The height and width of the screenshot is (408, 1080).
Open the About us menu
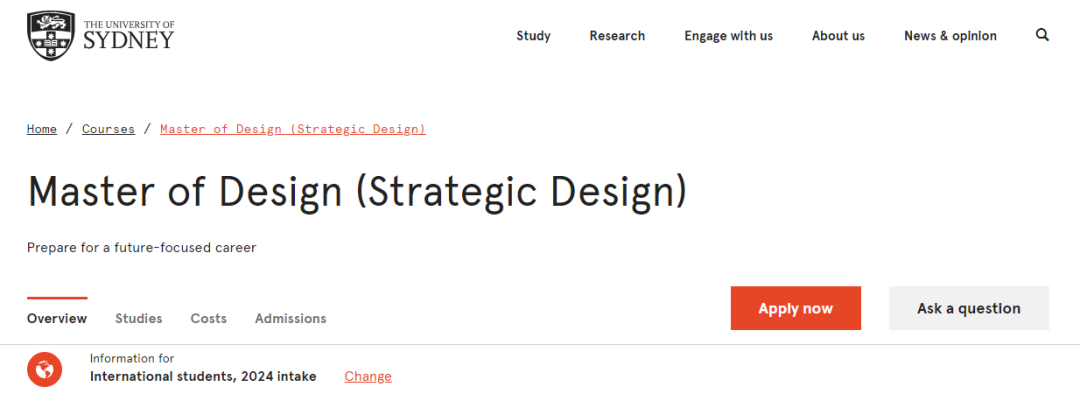pos(838,36)
